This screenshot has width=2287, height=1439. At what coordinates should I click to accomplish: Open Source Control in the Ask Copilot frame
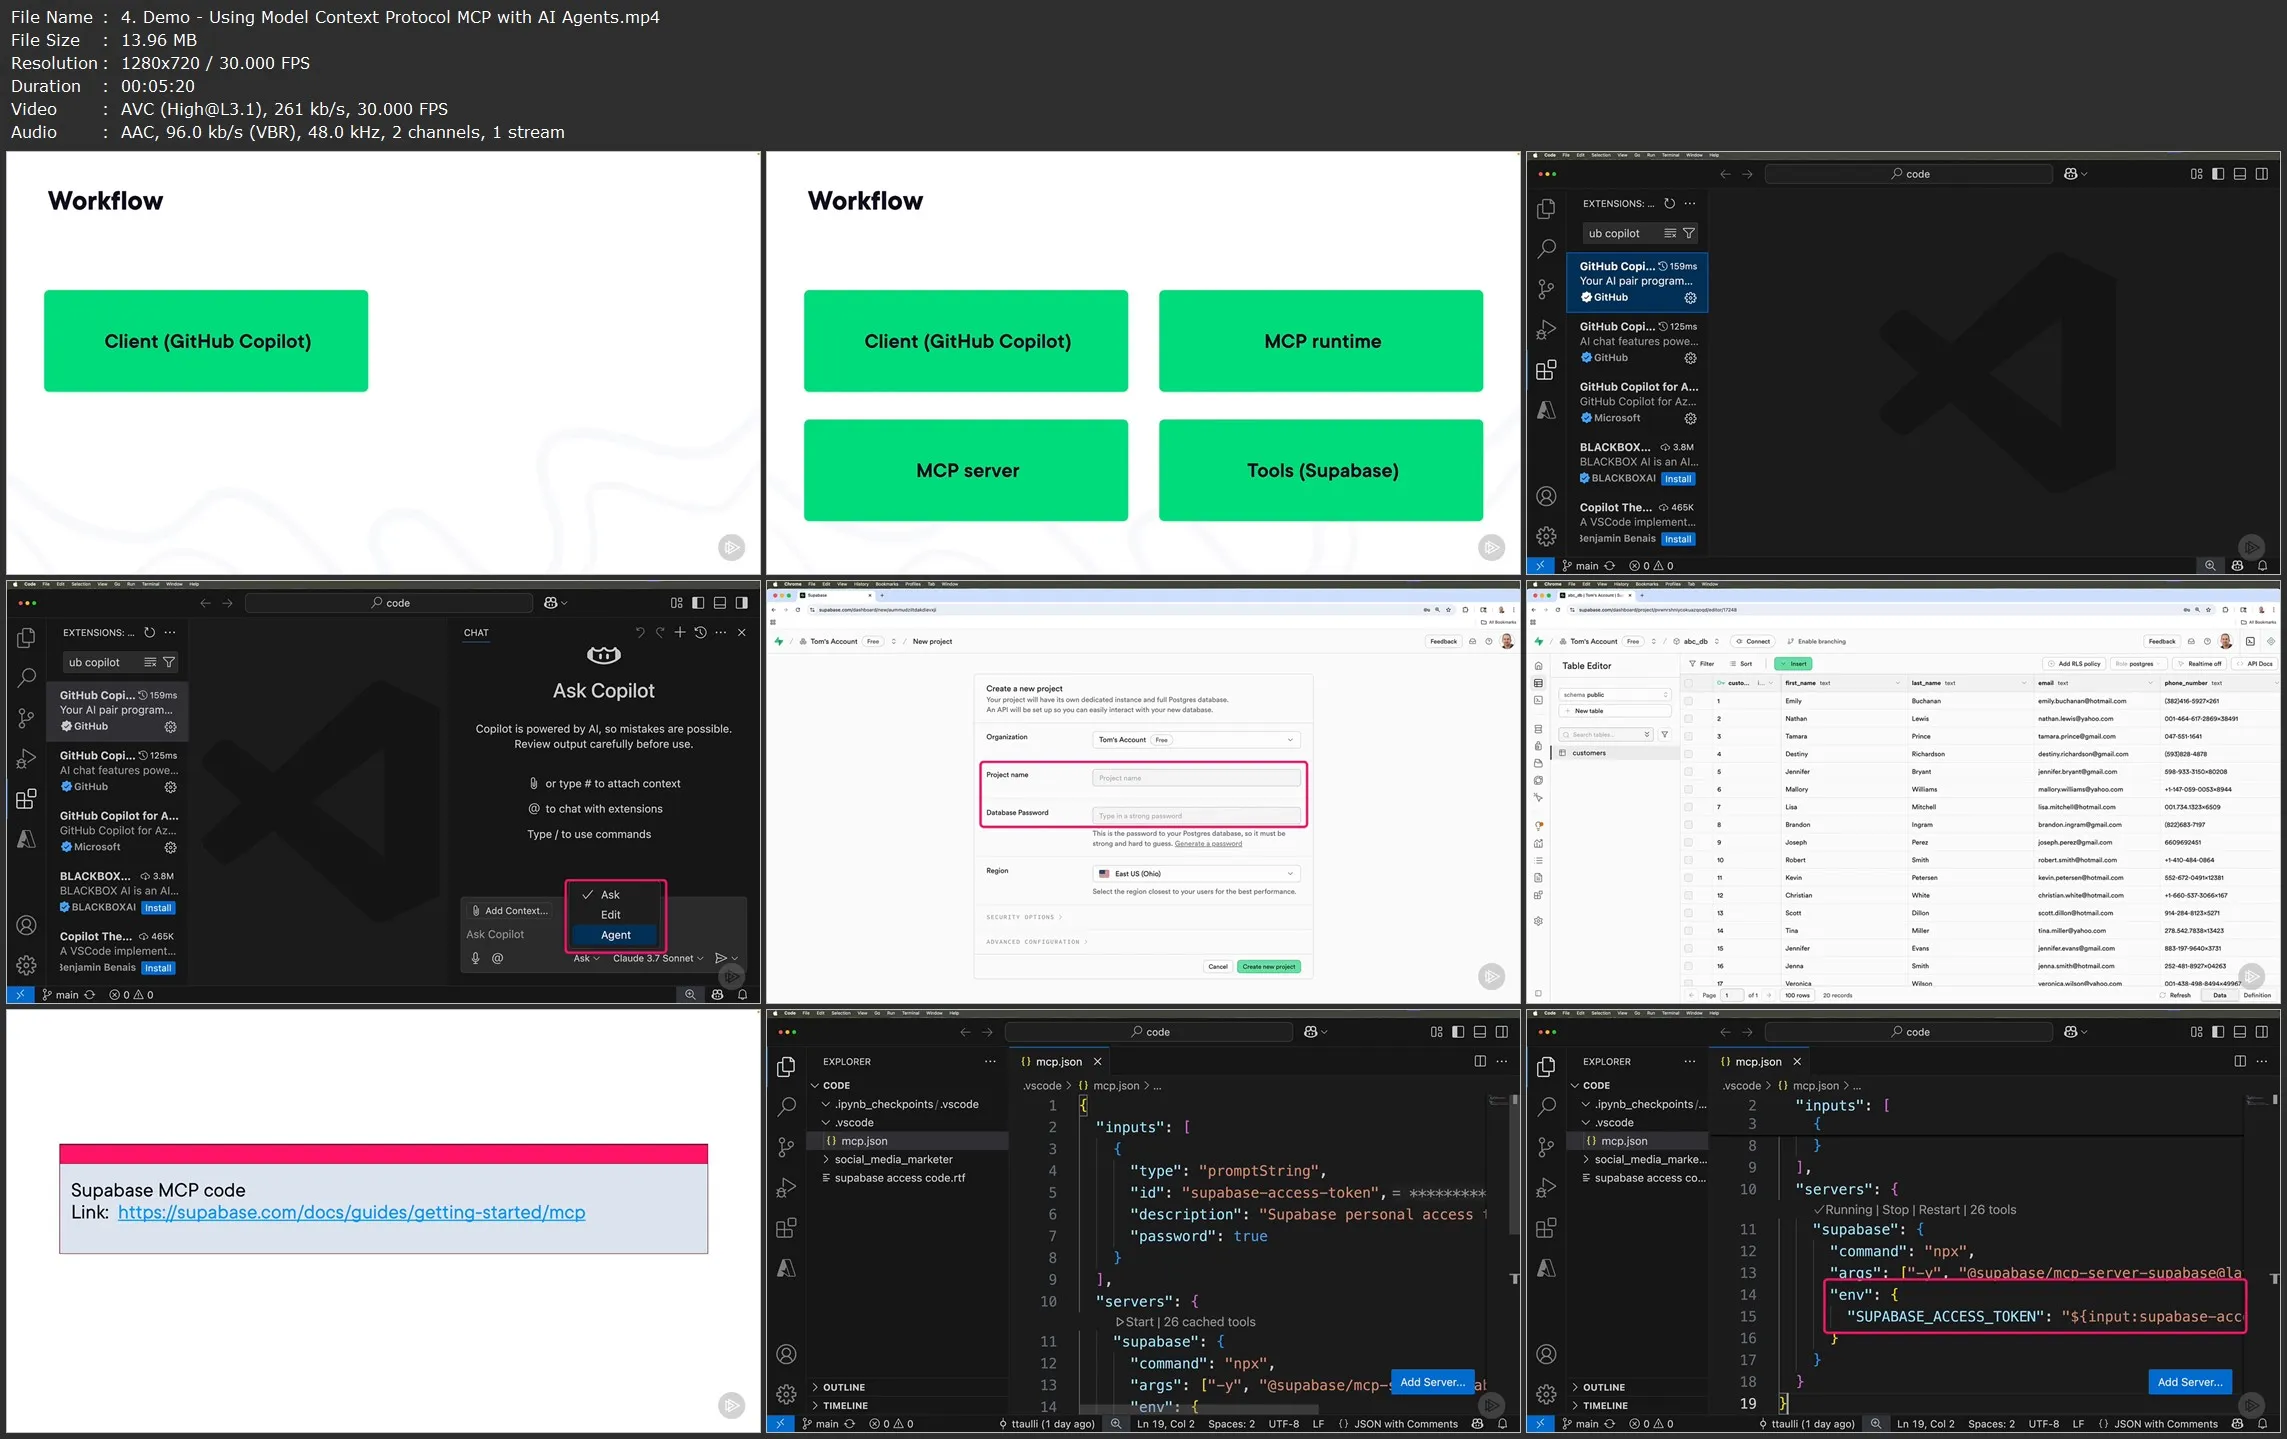coord(27,718)
